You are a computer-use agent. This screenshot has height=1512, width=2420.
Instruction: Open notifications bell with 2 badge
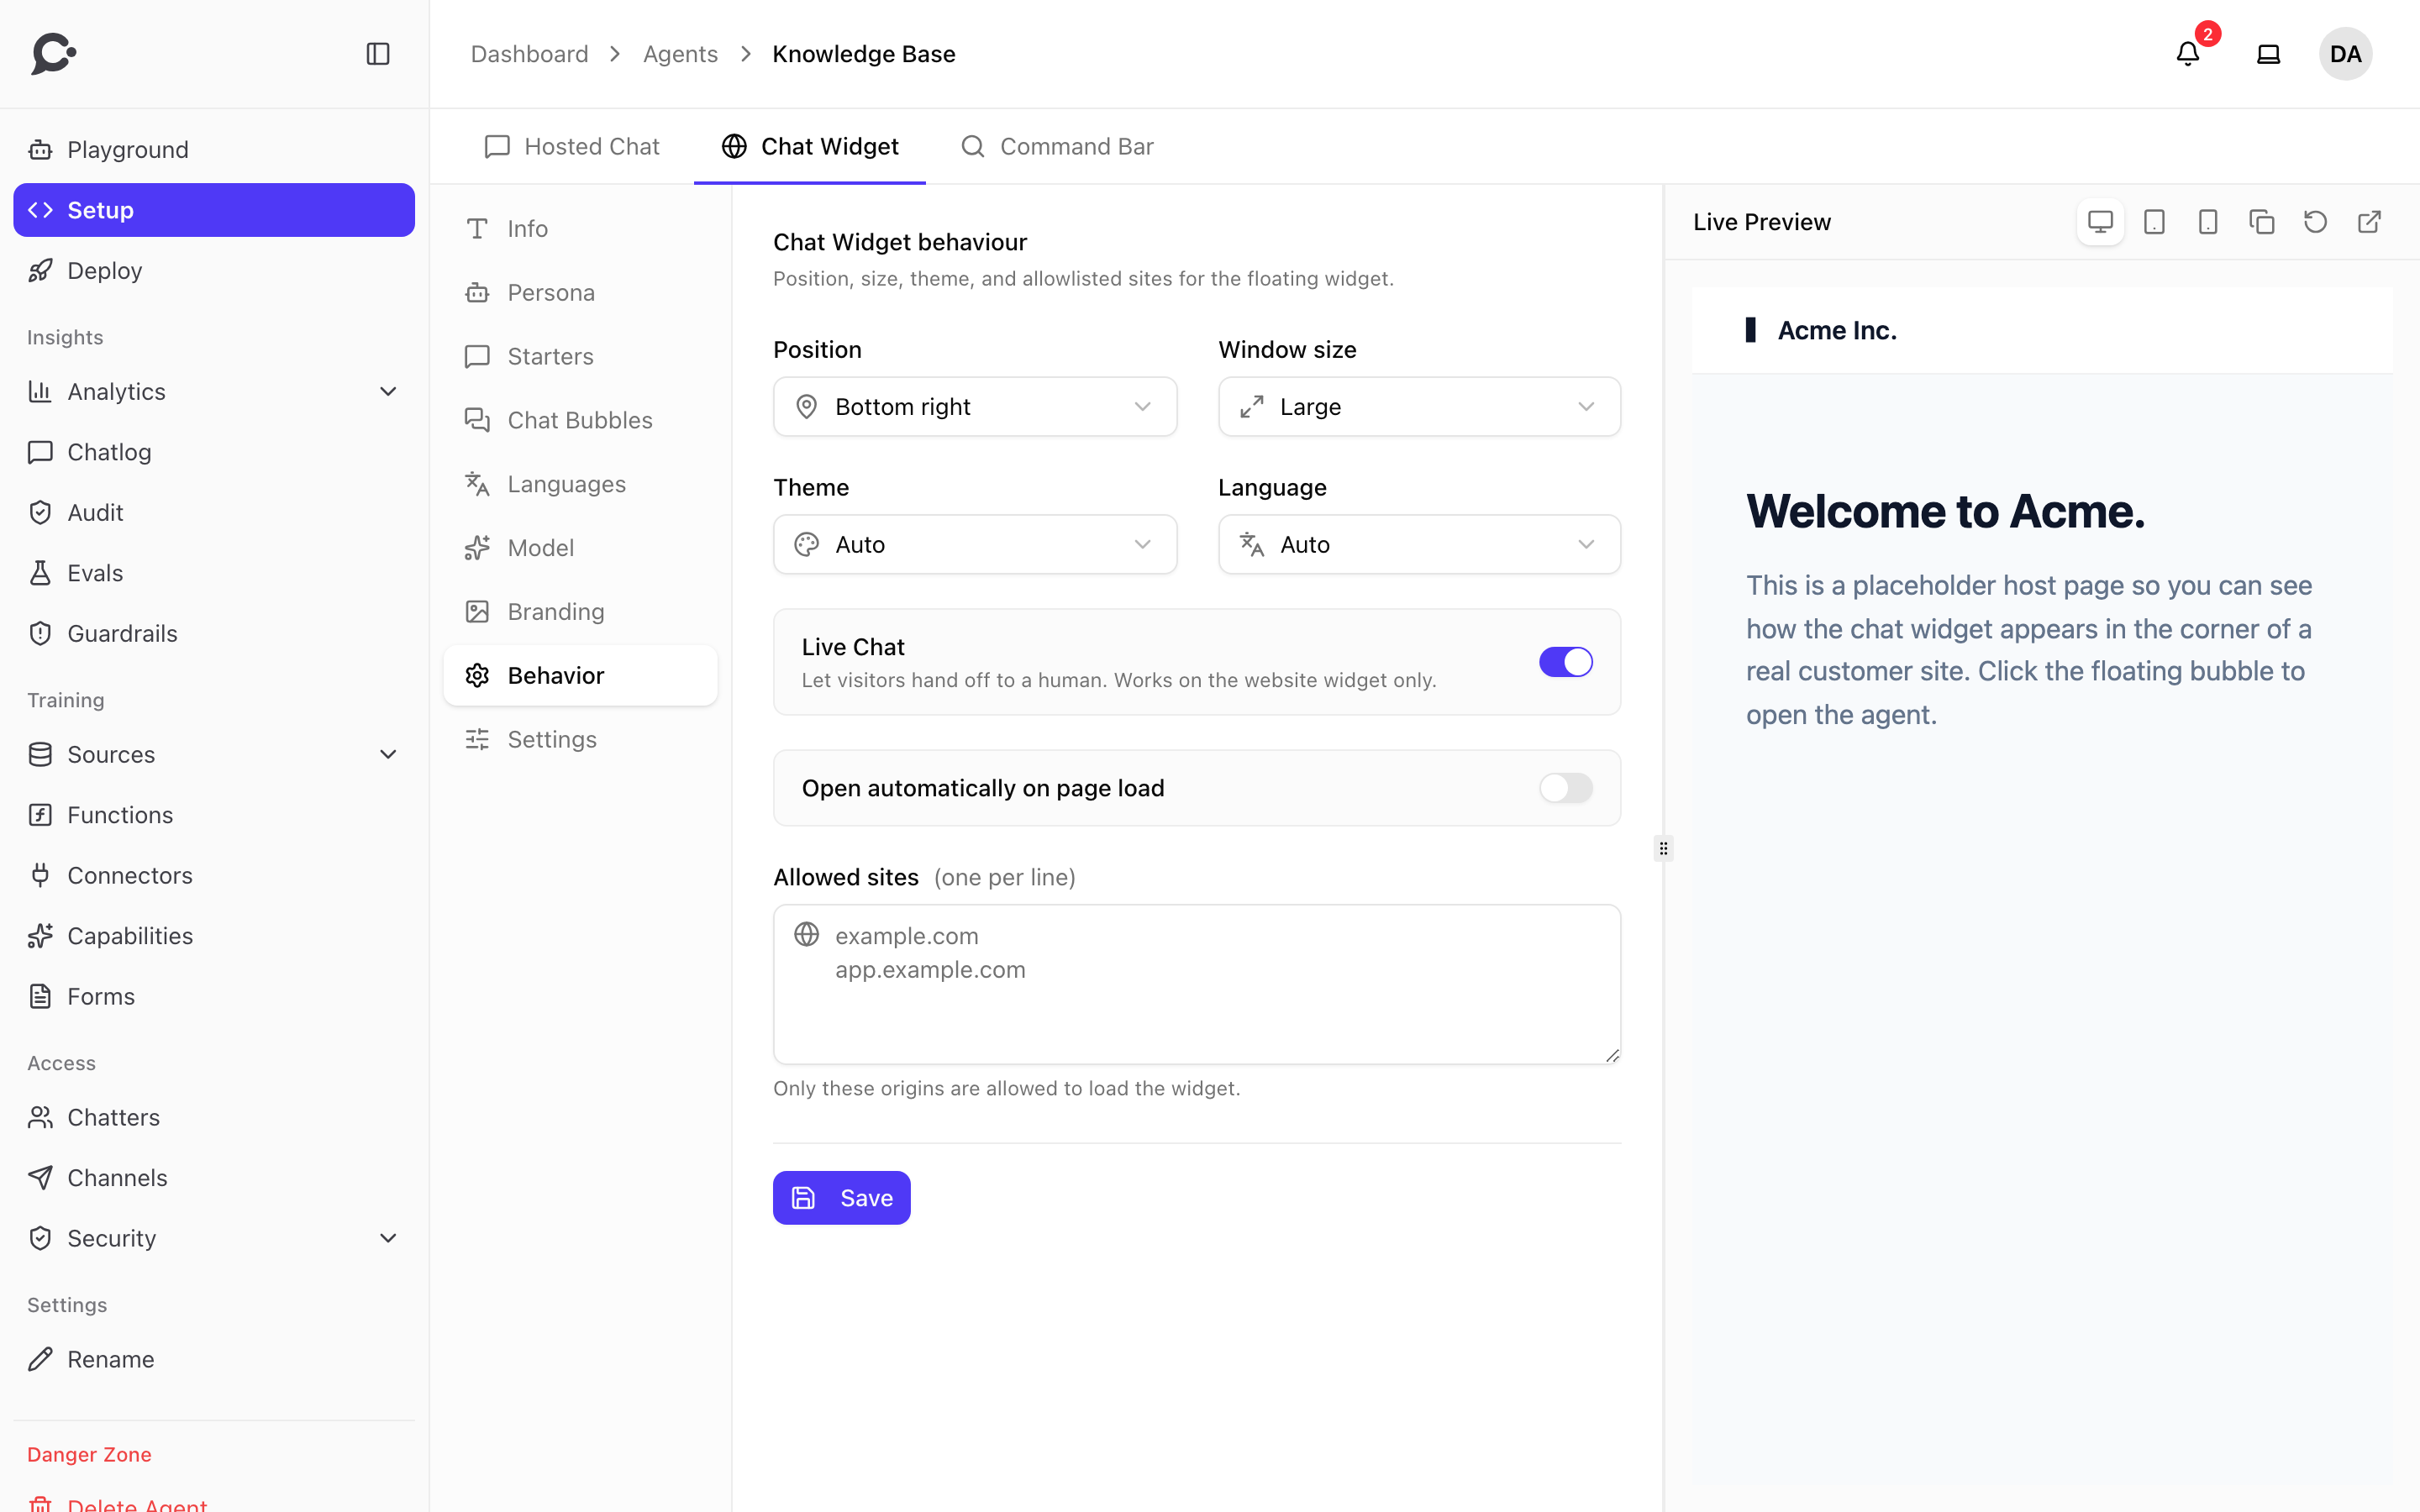coord(2188,54)
